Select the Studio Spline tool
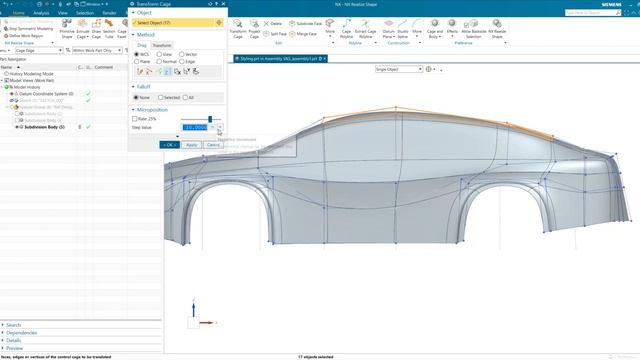 click(402, 29)
